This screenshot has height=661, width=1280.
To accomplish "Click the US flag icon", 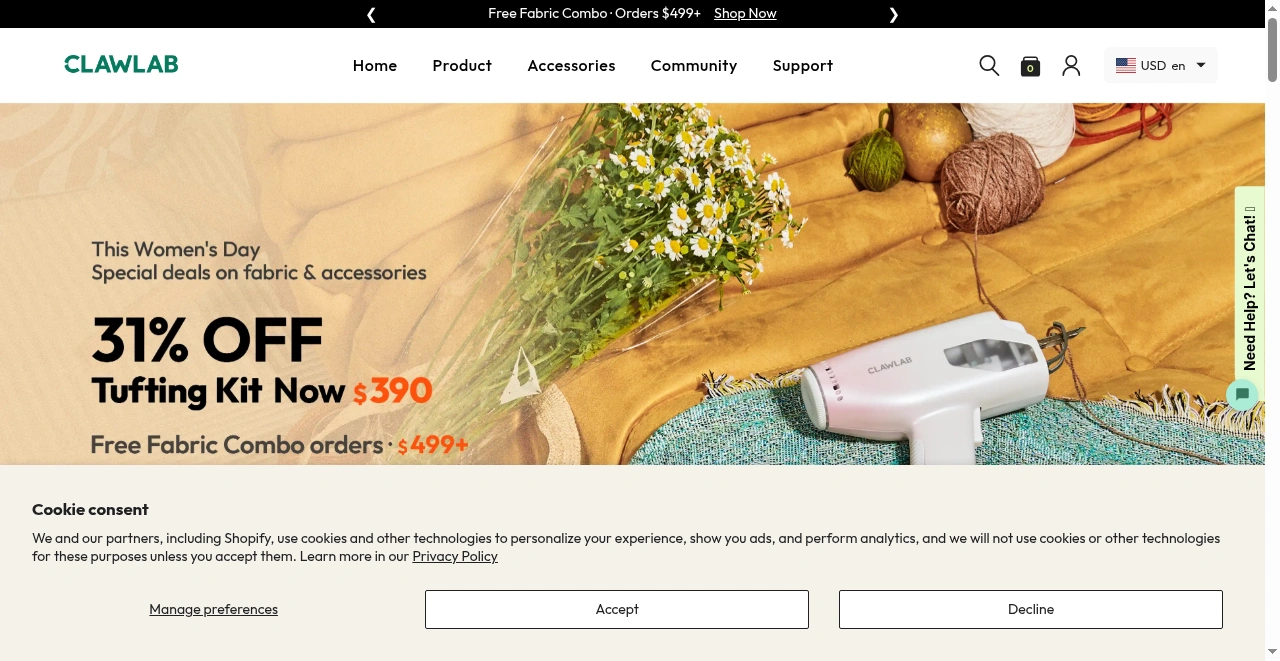I will tap(1126, 66).
